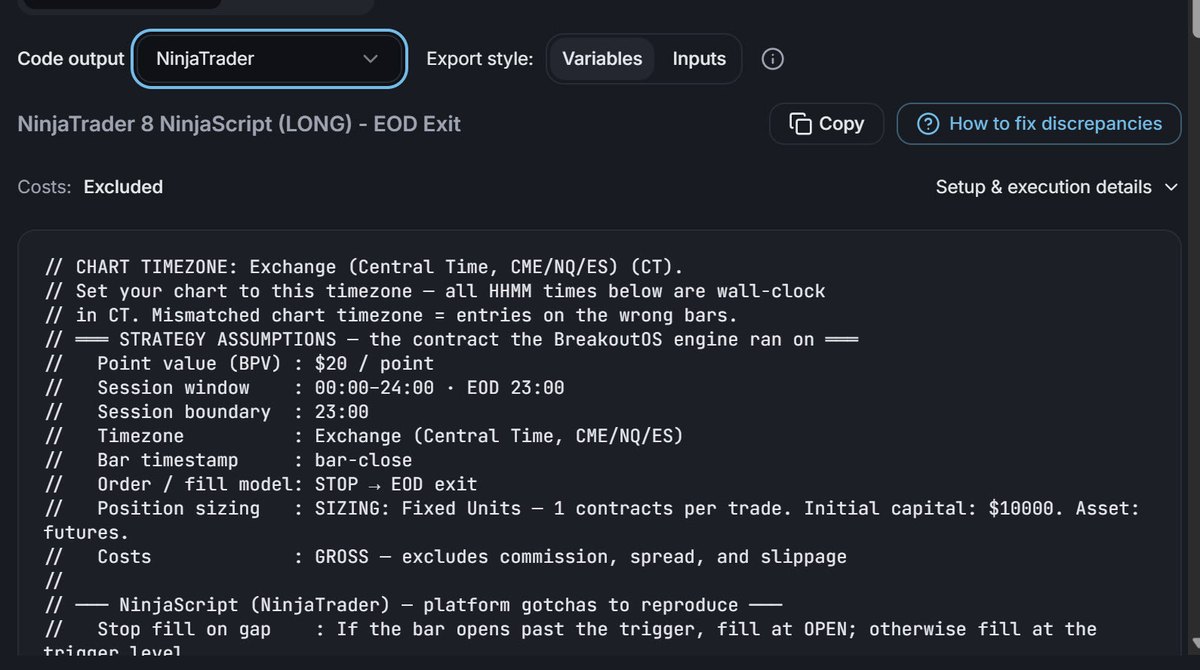This screenshot has height=670, width=1200.
Task: Select the Variables export style
Action: pyautogui.click(x=602, y=59)
